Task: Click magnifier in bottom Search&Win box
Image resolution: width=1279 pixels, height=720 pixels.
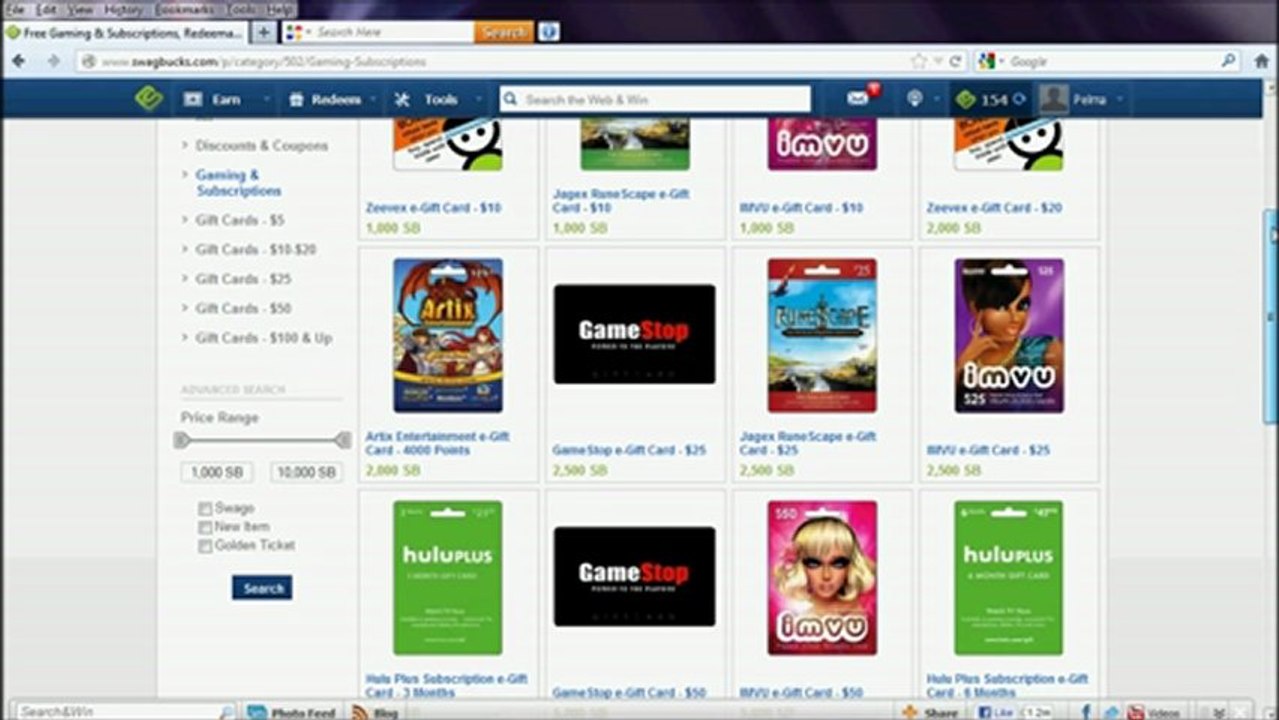Action: pyautogui.click(x=227, y=712)
